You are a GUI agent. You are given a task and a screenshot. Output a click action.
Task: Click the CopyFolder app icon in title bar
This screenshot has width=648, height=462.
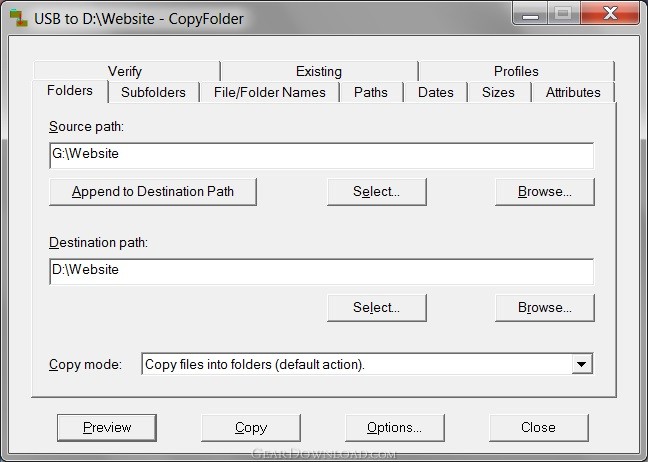tap(18, 18)
